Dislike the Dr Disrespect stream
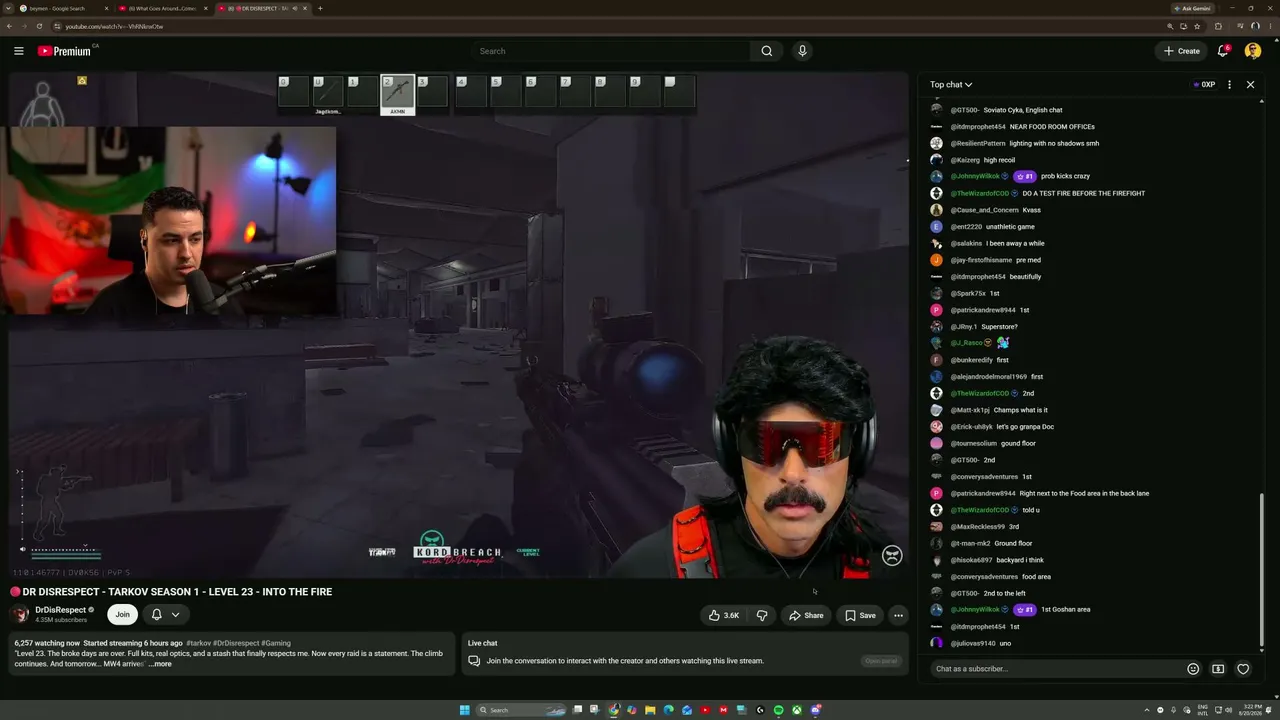The image size is (1280, 720). [762, 615]
